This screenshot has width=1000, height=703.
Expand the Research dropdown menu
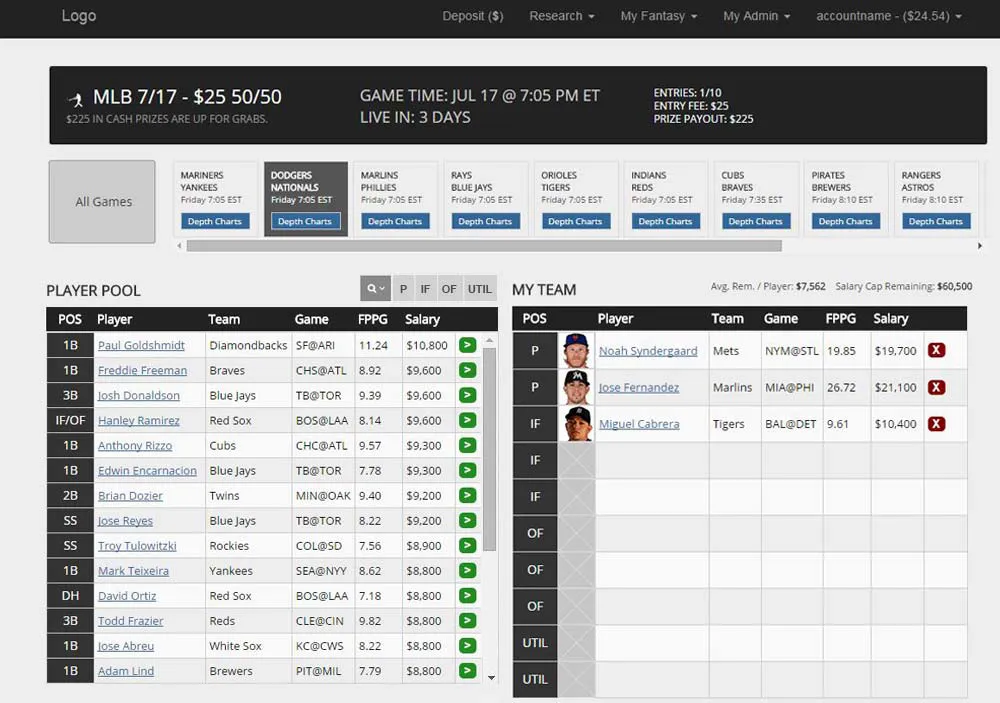pyautogui.click(x=561, y=16)
